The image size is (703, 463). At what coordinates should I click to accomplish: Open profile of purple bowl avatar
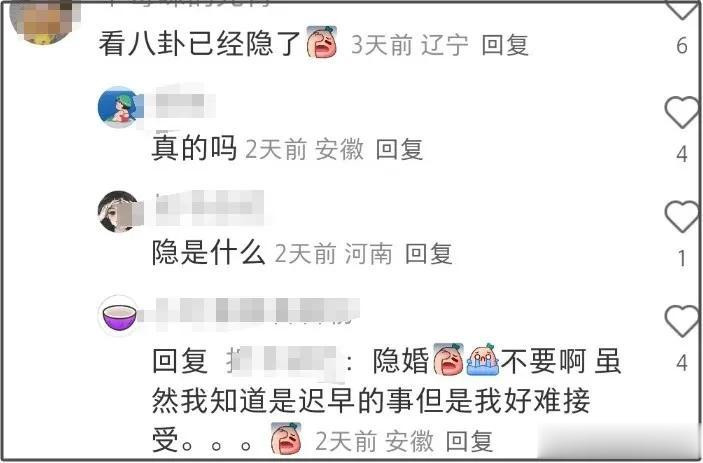tap(118, 316)
